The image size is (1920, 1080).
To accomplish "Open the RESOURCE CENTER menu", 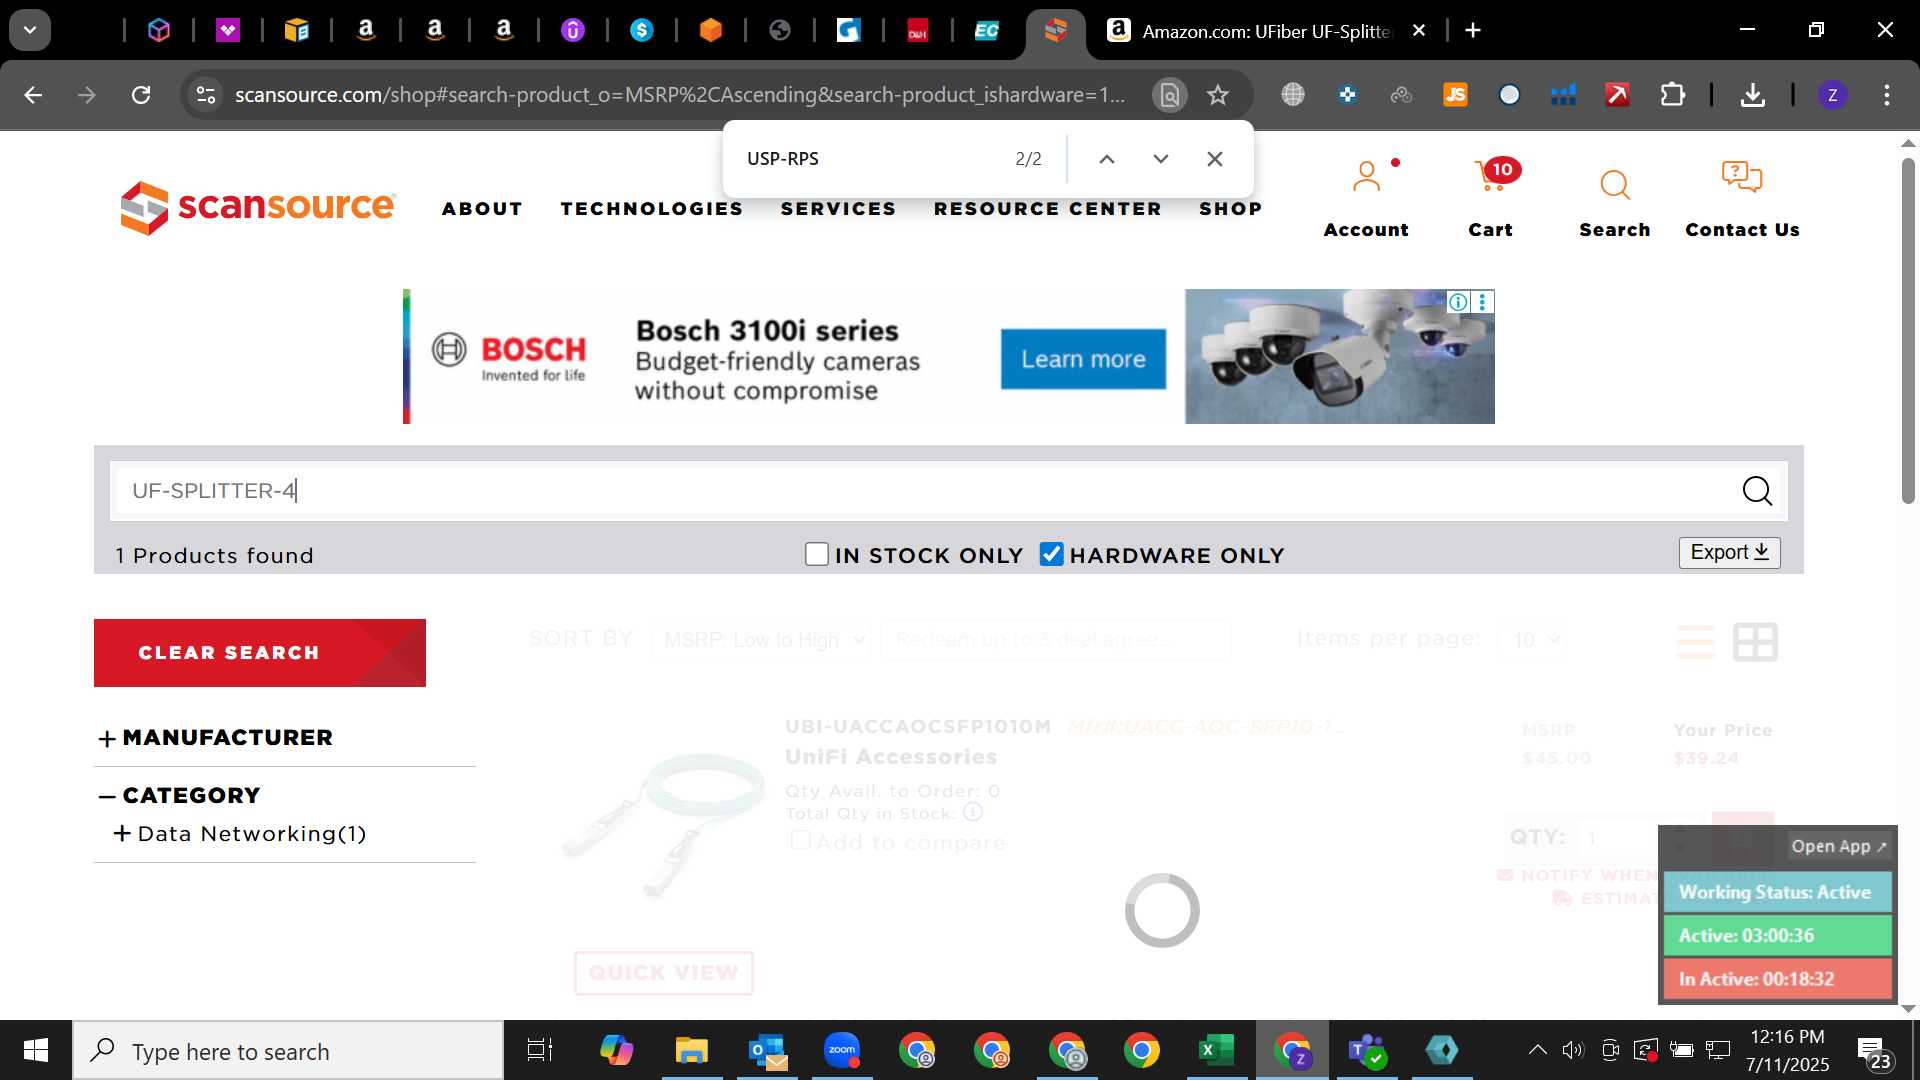I will click(x=1047, y=208).
